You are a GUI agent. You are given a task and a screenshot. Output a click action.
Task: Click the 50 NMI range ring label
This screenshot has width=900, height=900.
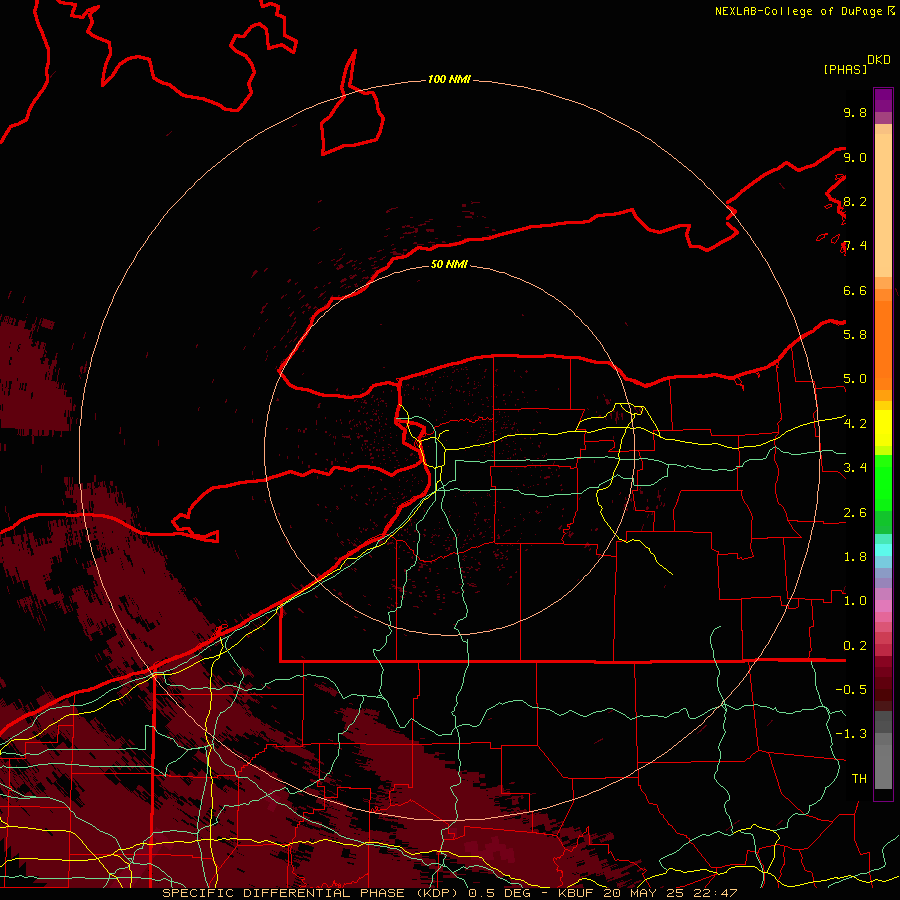pos(449,264)
